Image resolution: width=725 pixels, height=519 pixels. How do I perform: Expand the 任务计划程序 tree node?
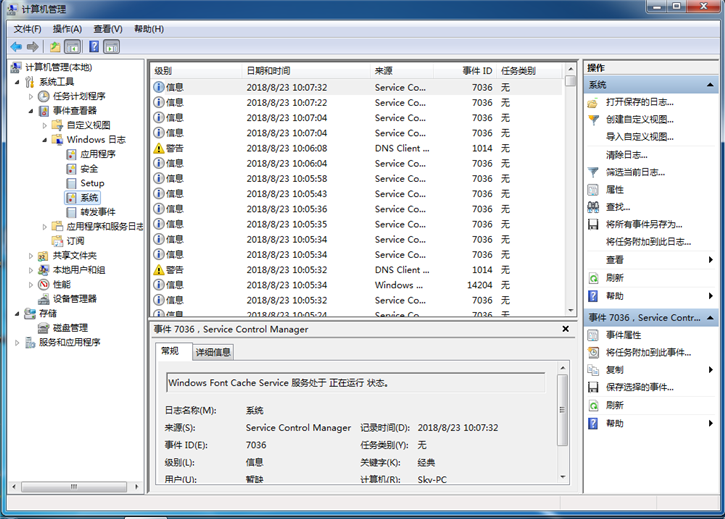click(31, 96)
